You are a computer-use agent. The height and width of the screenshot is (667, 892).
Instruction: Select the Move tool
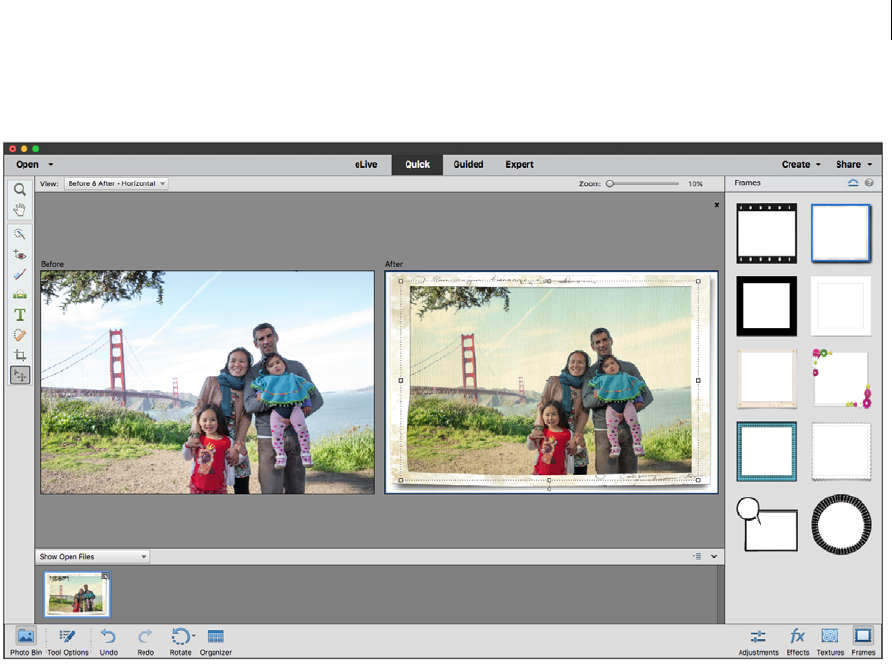tap(19, 375)
